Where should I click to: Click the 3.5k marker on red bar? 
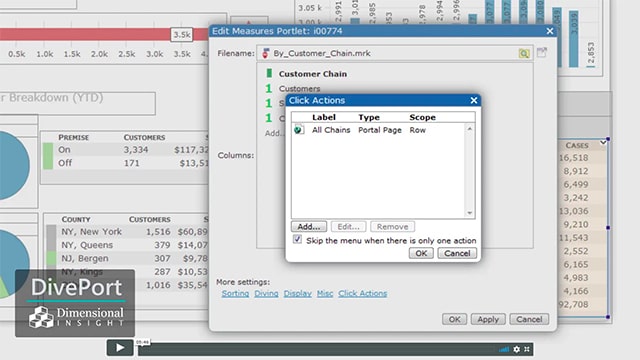pos(182,35)
